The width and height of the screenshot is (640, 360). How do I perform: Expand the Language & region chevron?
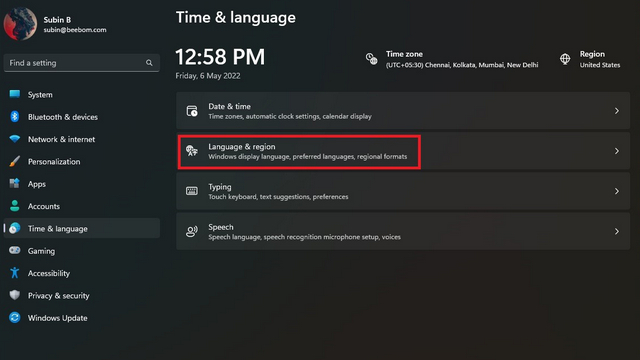pos(617,151)
